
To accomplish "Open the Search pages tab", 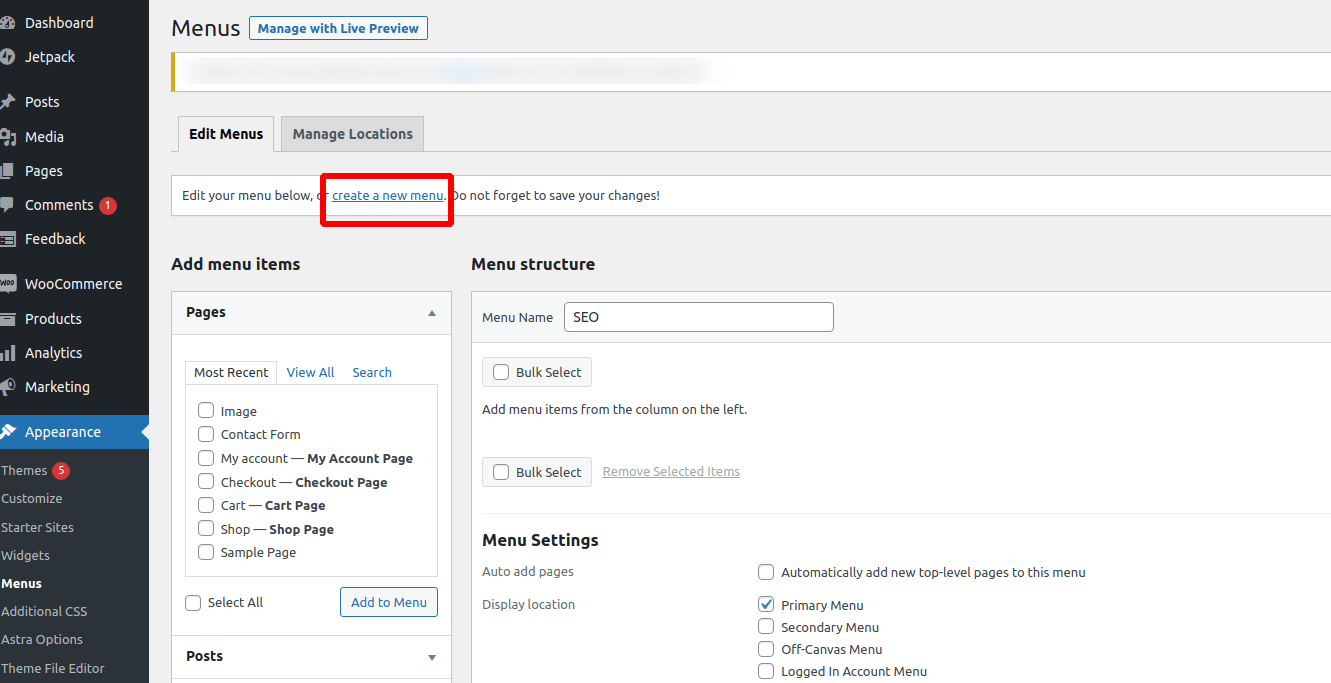I will (x=372, y=372).
